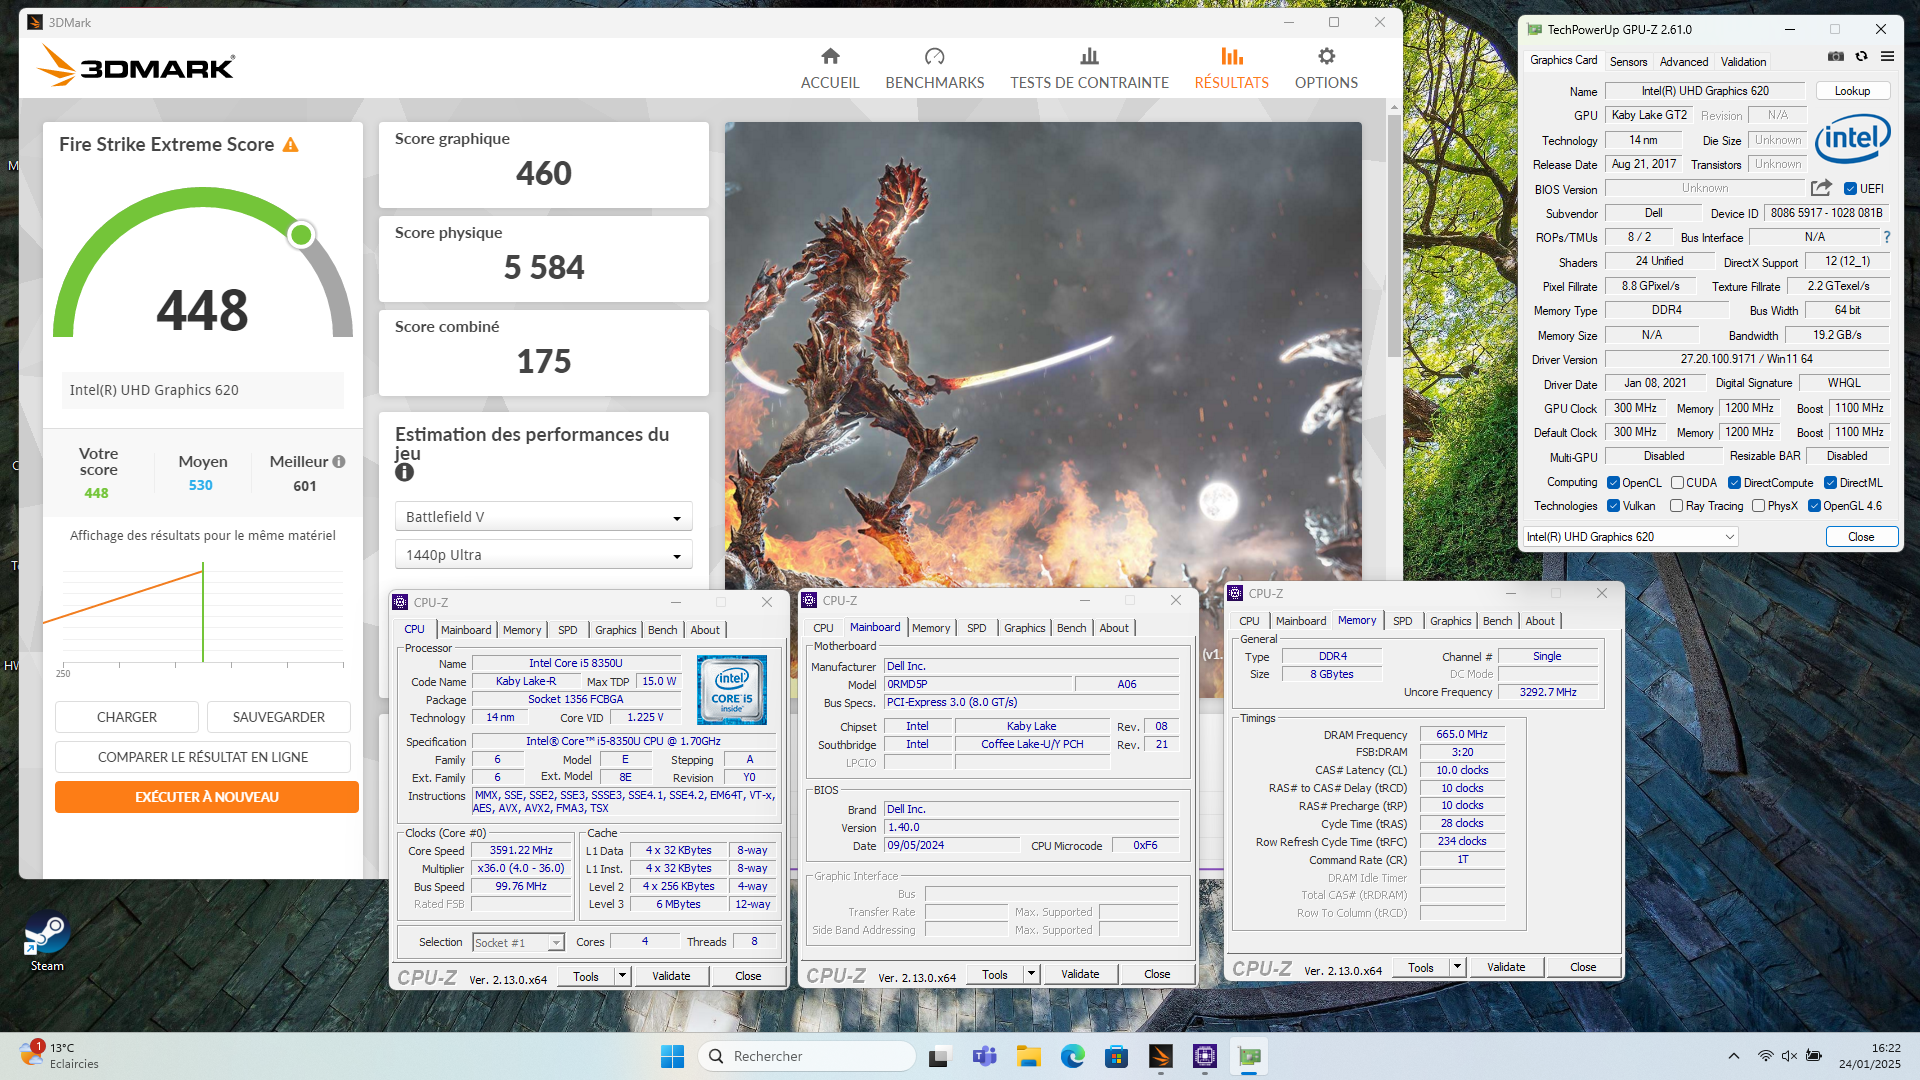Open the 1440p Ultra preset dropdown
1920x1080 pixels.
pyautogui.click(x=543, y=555)
